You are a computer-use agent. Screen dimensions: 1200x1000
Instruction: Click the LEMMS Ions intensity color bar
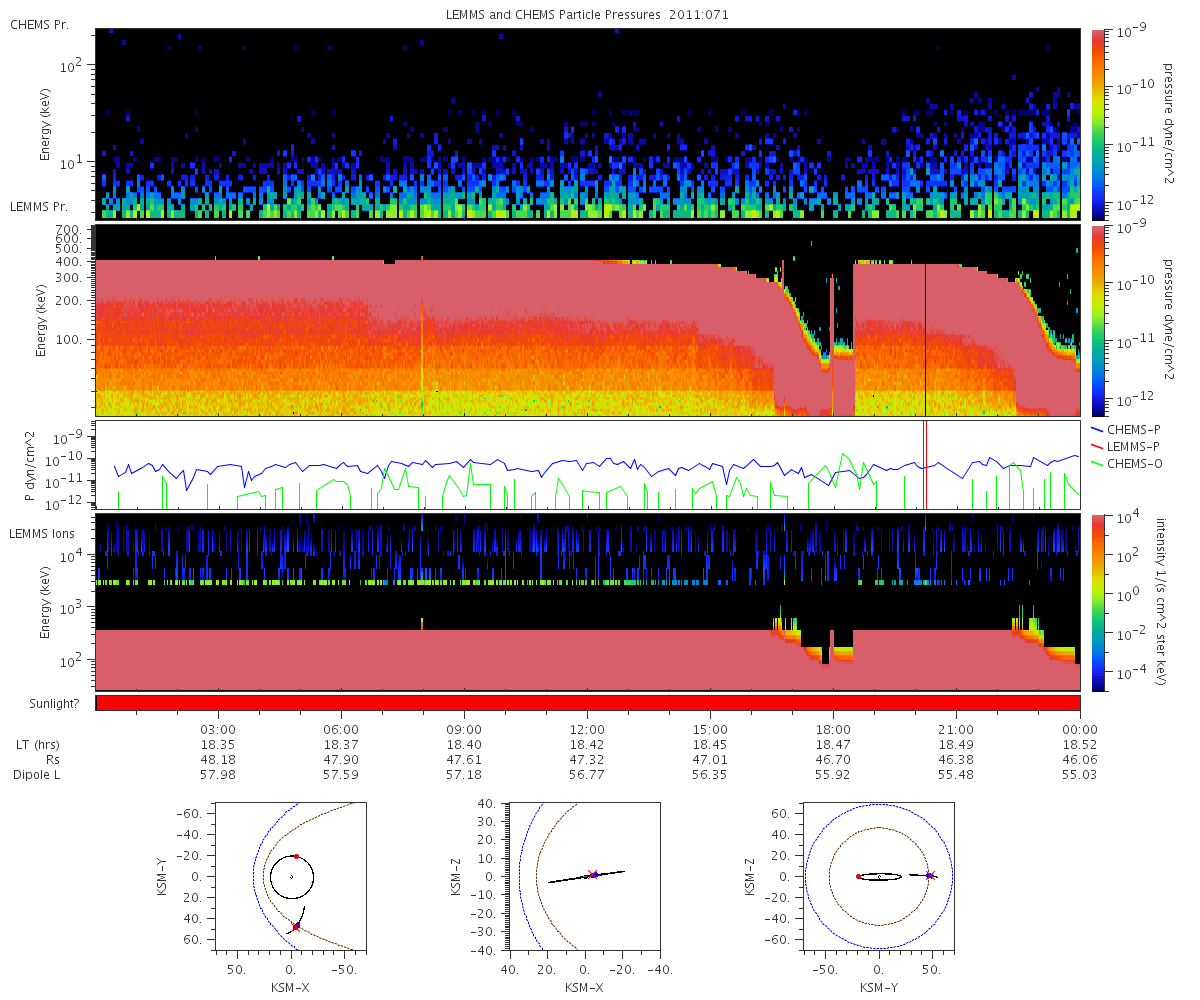click(x=1098, y=602)
